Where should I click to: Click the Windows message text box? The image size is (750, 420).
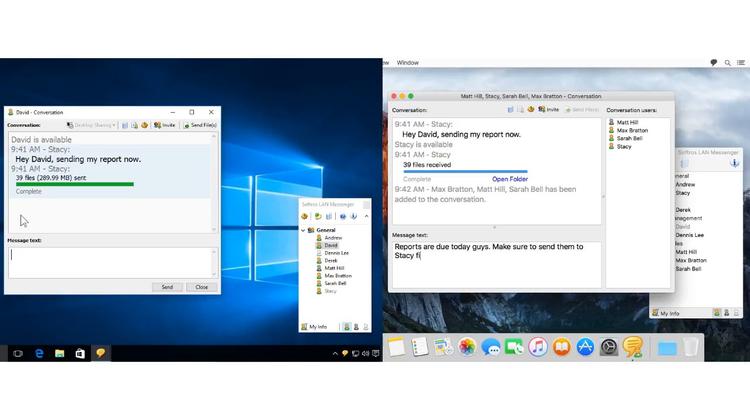pyautogui.click(x=108, y=262)
